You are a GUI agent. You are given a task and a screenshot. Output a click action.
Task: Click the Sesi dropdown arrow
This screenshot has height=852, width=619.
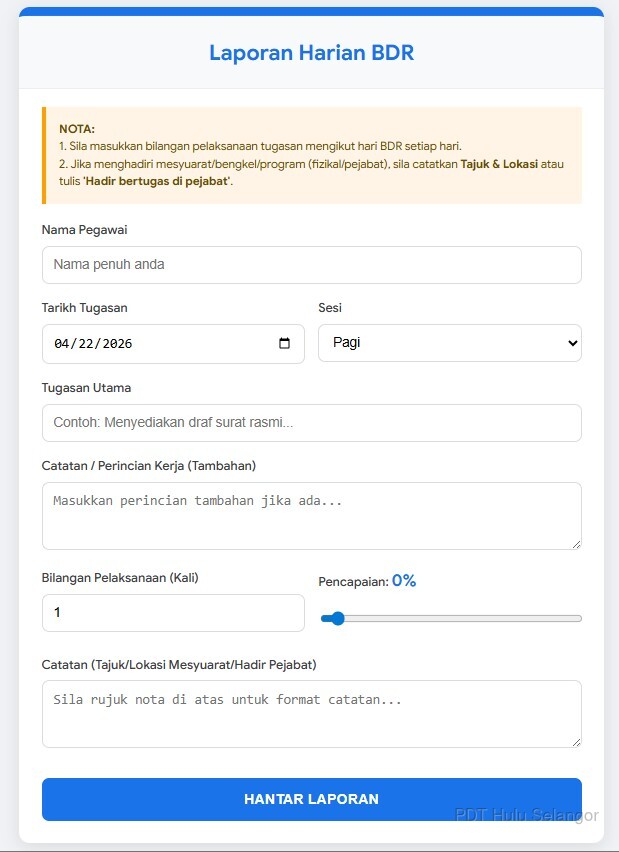pos(572,343)
